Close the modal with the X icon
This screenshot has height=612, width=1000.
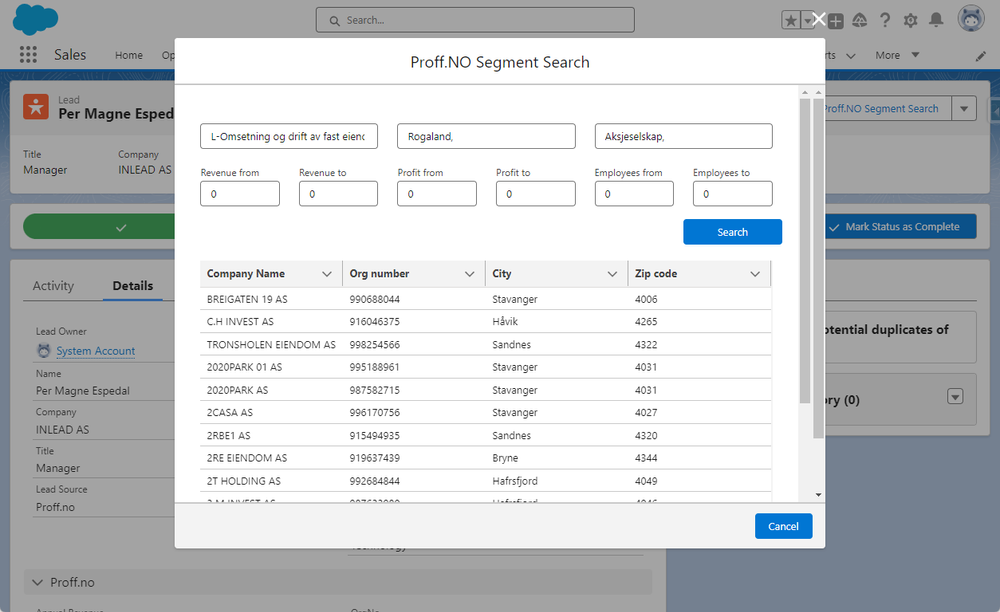pos(819,20)
